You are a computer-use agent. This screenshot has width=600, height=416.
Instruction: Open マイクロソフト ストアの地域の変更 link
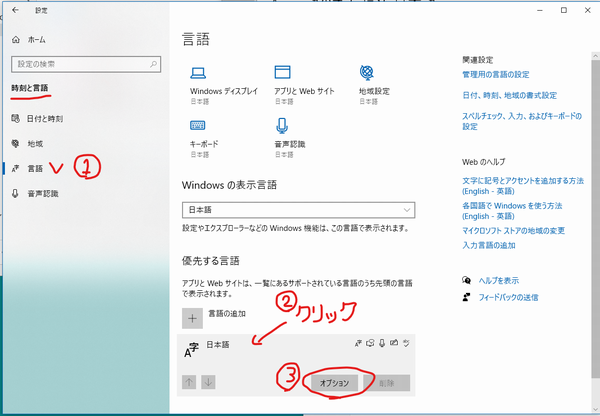coord(514,231)
